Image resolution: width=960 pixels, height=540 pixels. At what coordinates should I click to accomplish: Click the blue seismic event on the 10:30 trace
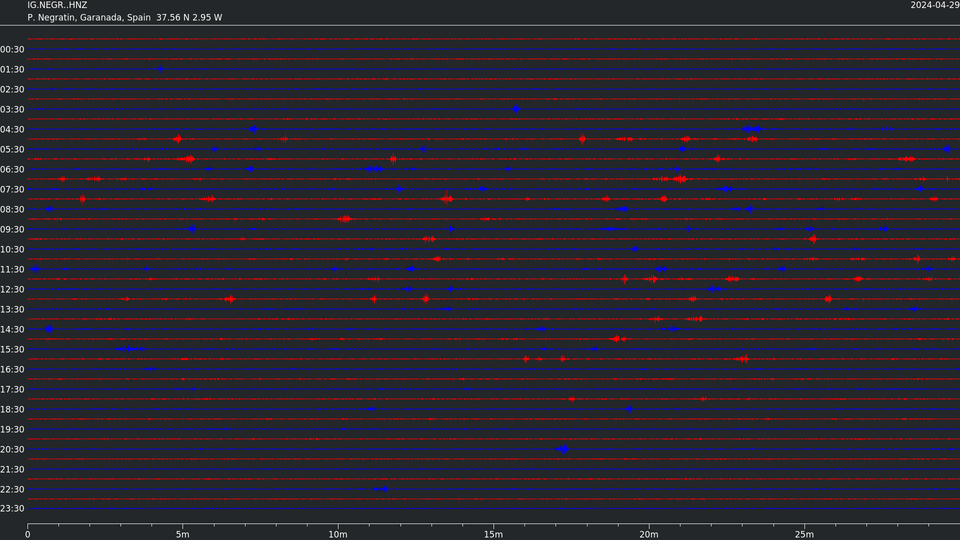coord(635,249)
